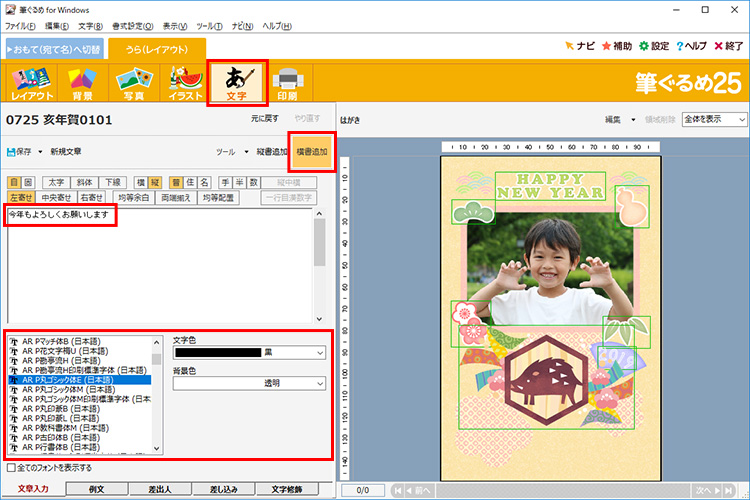Expand the 文字色 color dropdown
Viewport: 750px width, 500px height.
pos(318,353)
